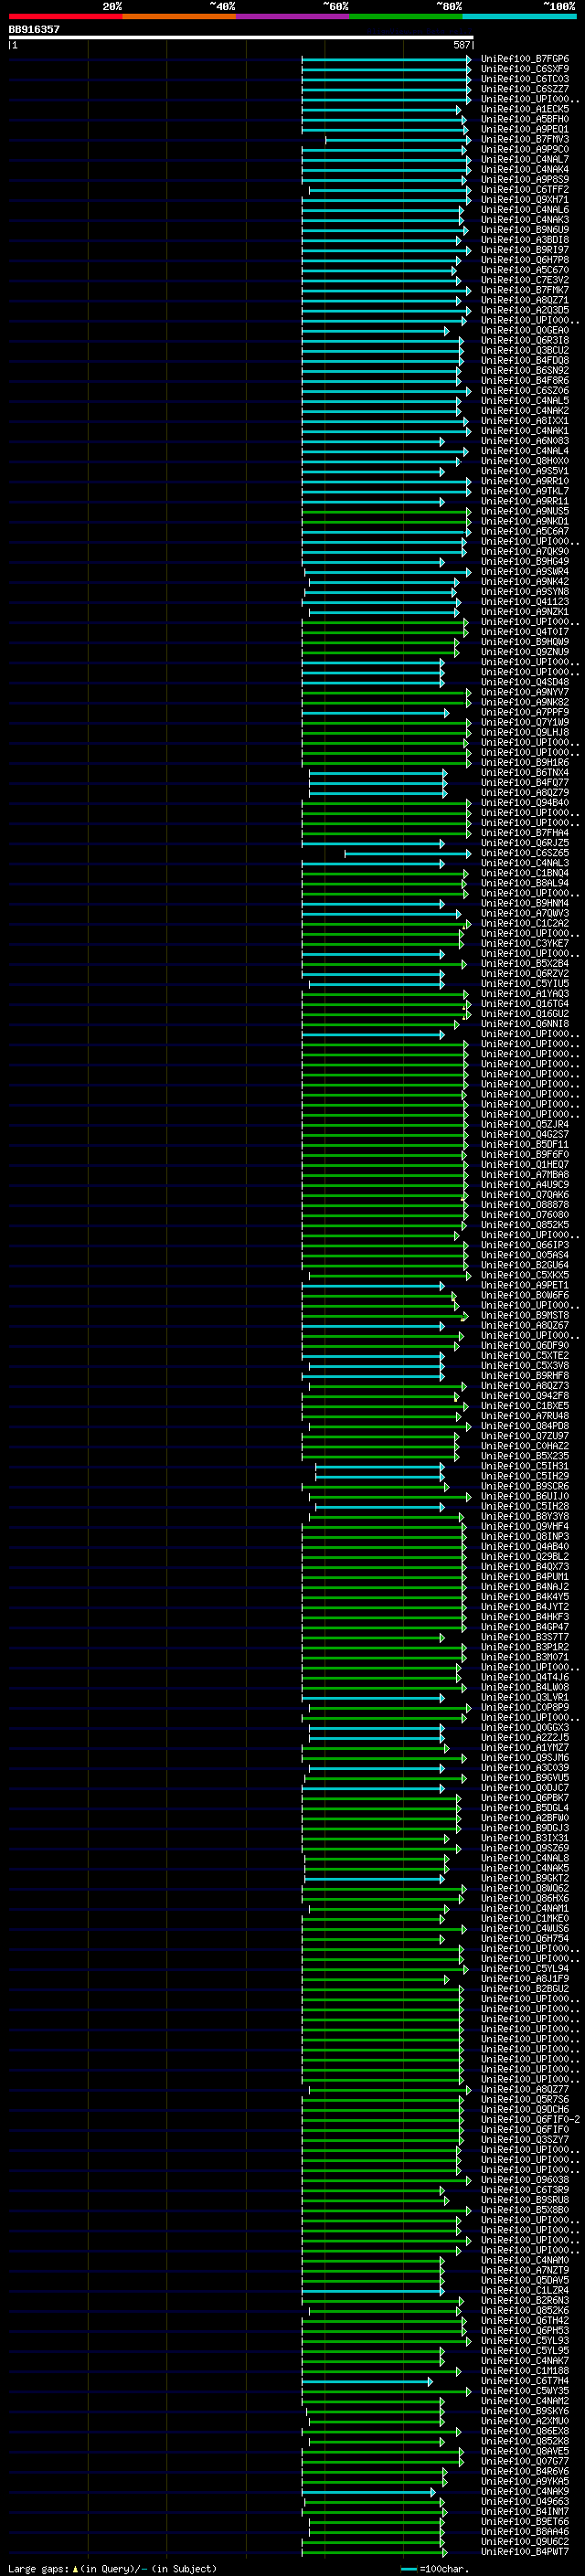Select label UniRef100_A7PPF9

[x=525, y=713]
